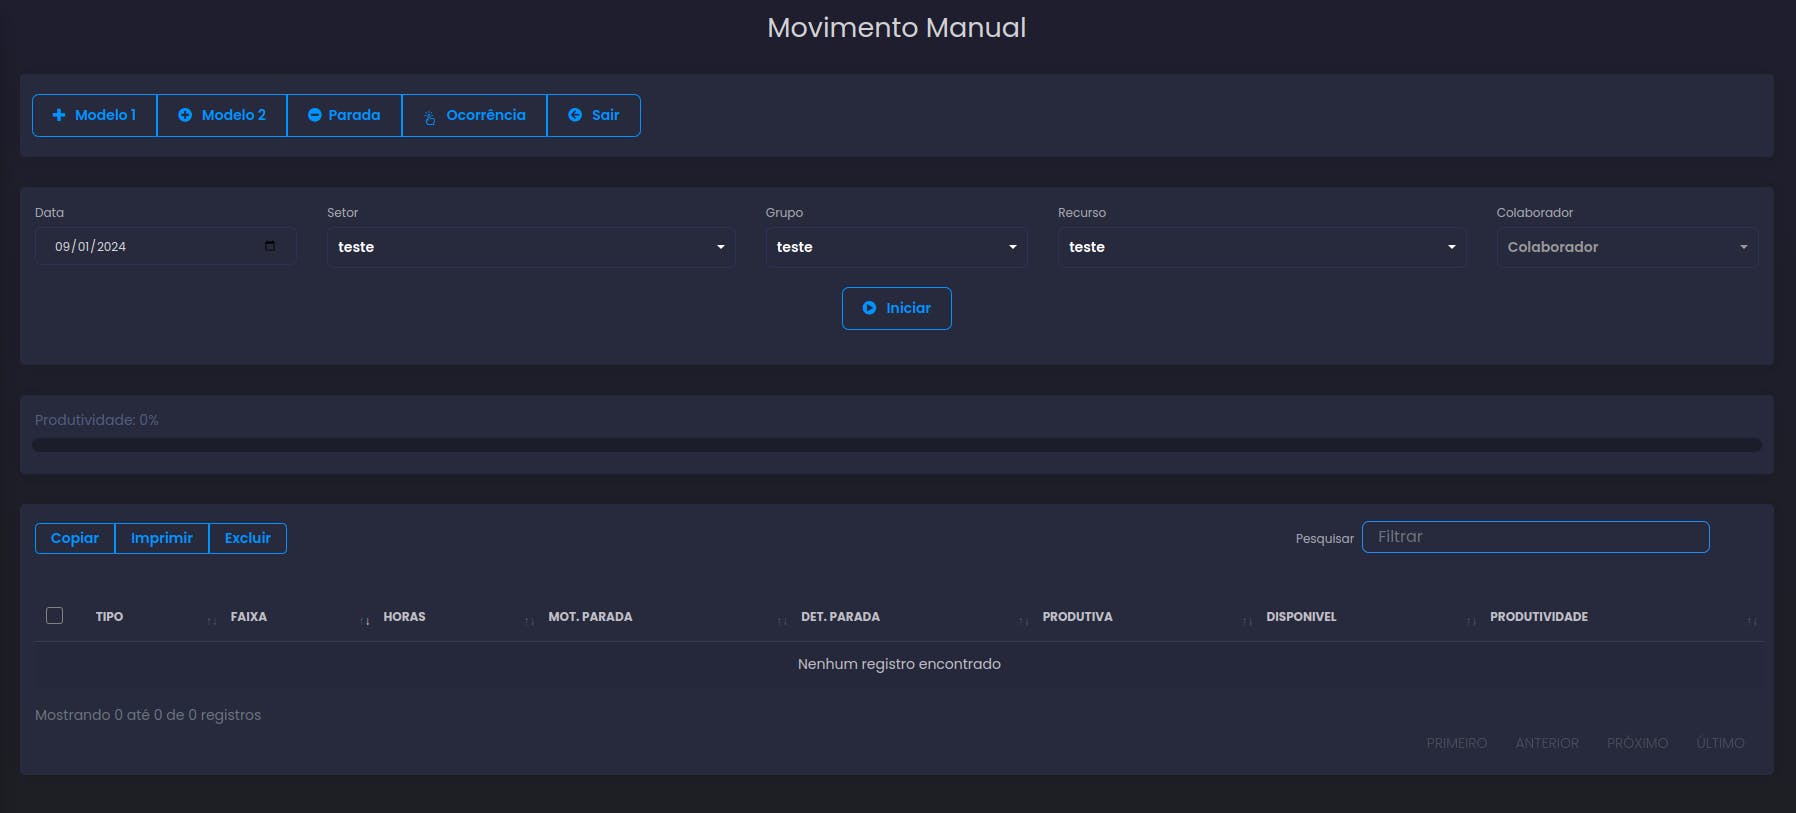Go to ÚLTIMO page link

(x=1720, y=743)
